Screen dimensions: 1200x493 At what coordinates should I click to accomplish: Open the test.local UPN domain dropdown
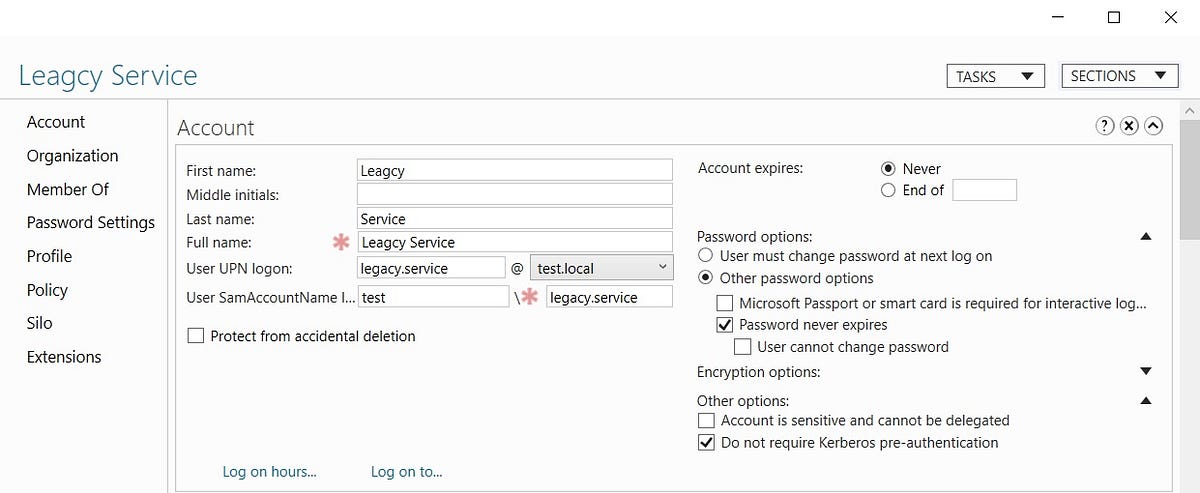click(x=602, y=267)
